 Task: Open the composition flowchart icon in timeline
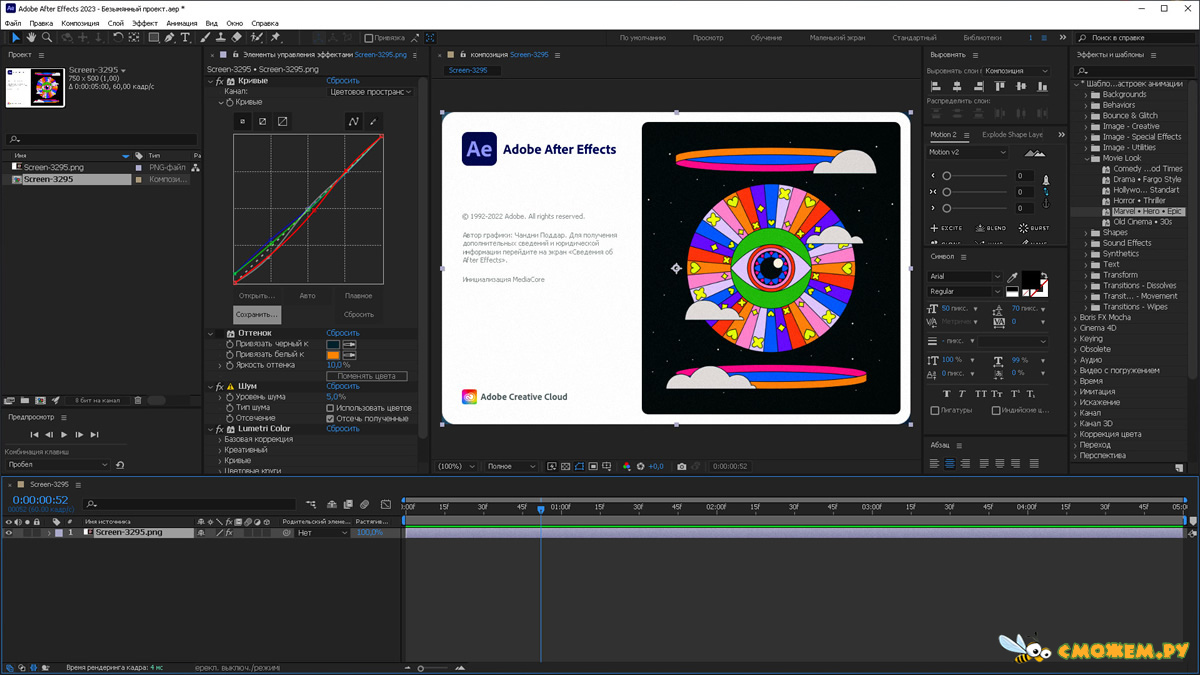point(312,505)
